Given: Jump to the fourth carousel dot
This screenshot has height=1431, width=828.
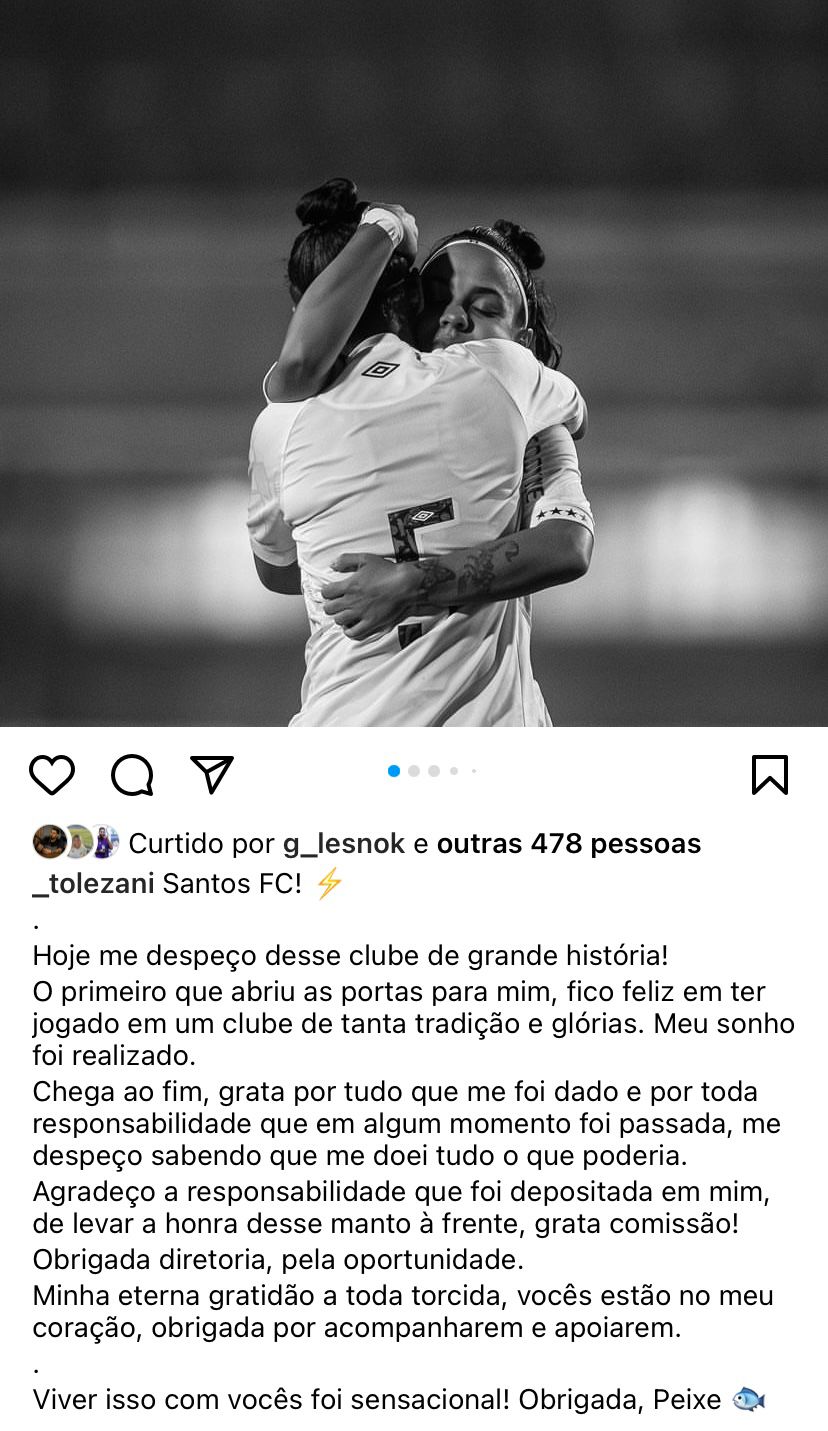Looking at the screenshot, I should (x=454, y=771).
